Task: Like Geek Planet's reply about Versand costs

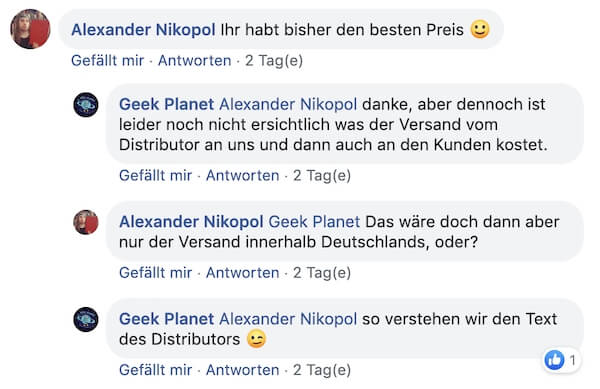Action: [155, 176]
